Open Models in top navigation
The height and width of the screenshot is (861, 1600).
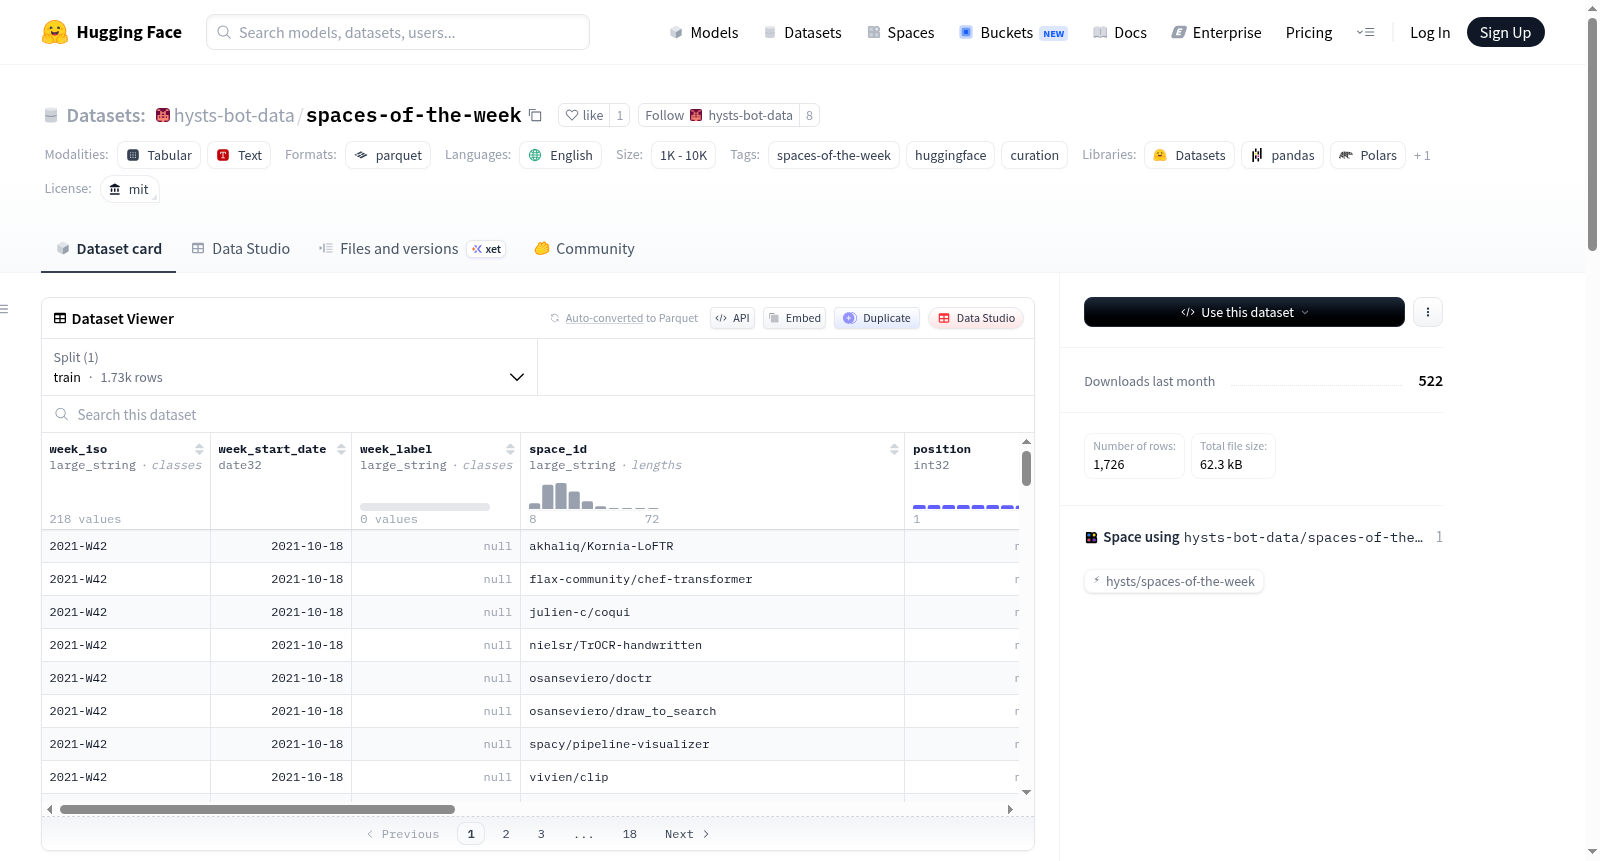pos(704,32)
